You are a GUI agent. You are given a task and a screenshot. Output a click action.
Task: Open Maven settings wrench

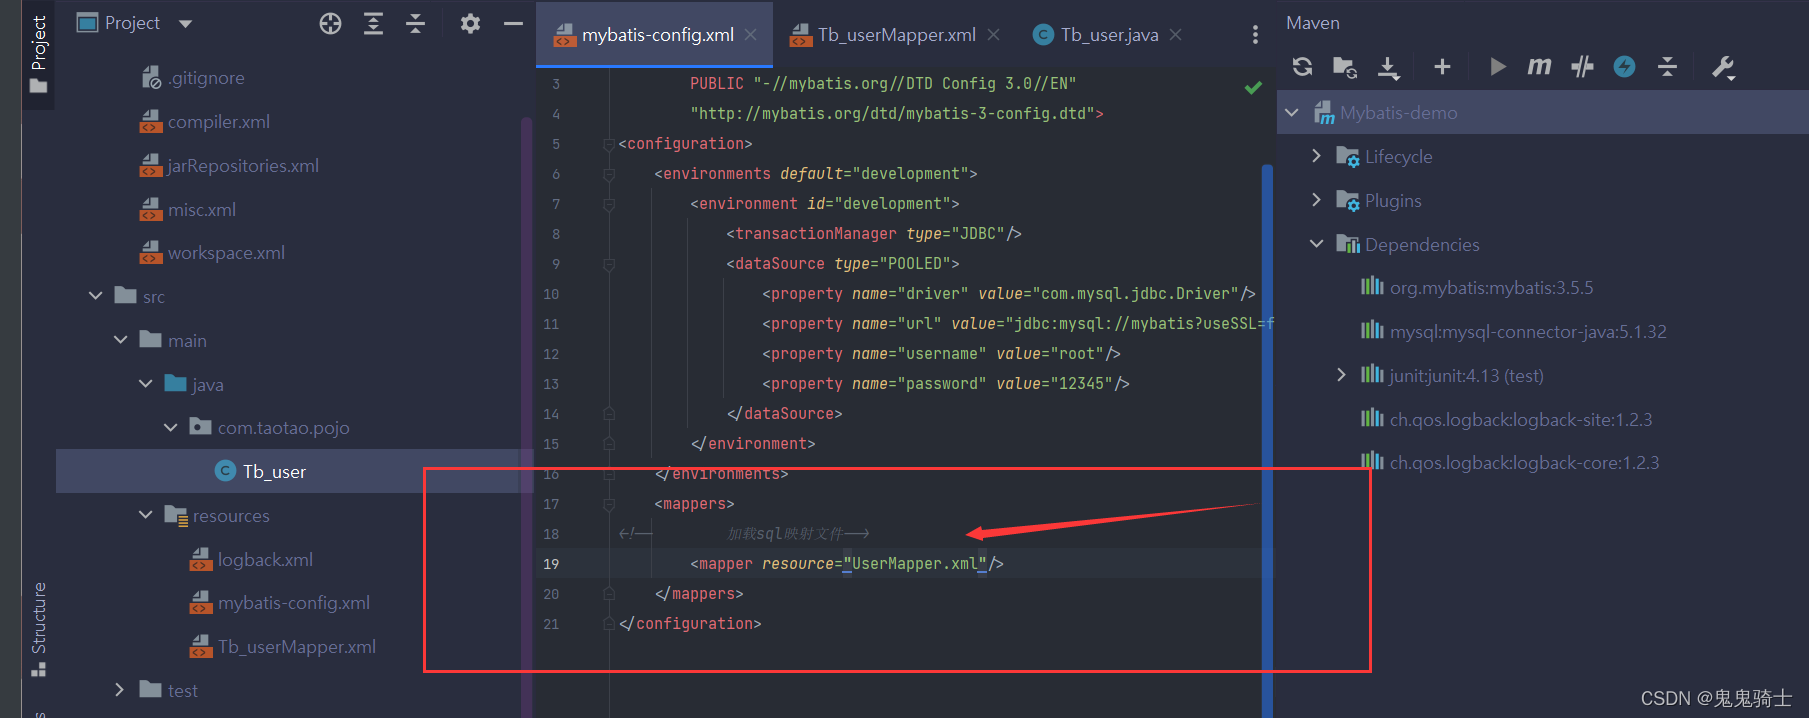[1723, 67]
